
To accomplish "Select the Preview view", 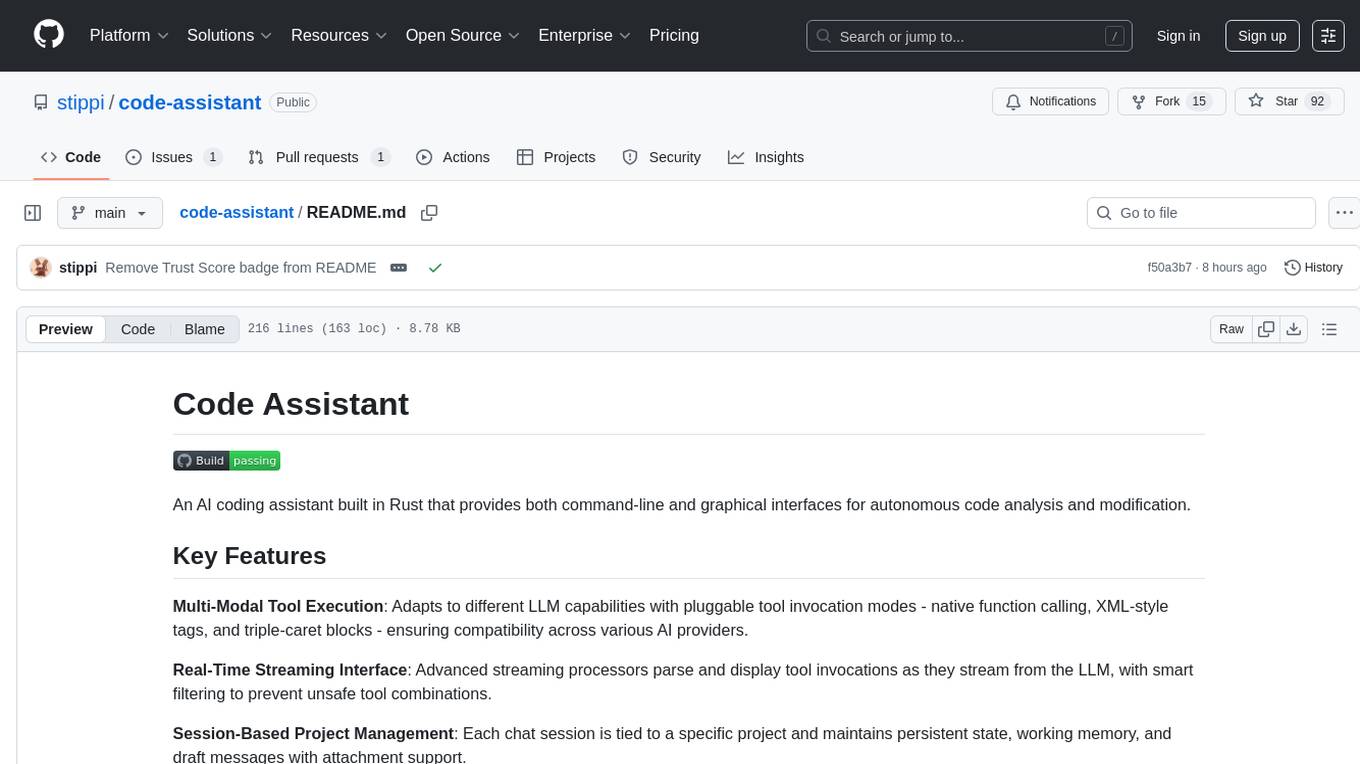I will click(x=66, y=329).
